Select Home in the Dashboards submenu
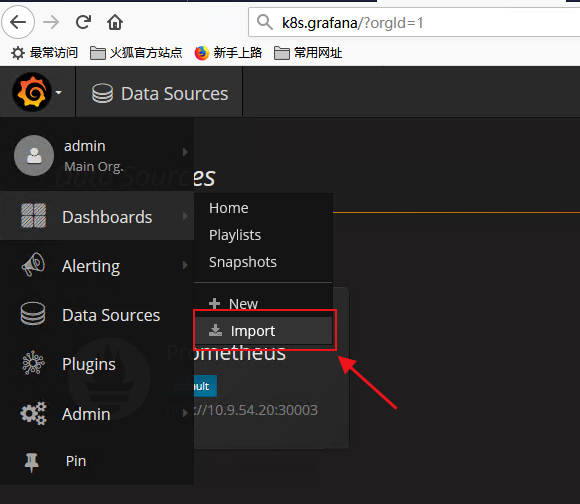 [x=229, y=208]
